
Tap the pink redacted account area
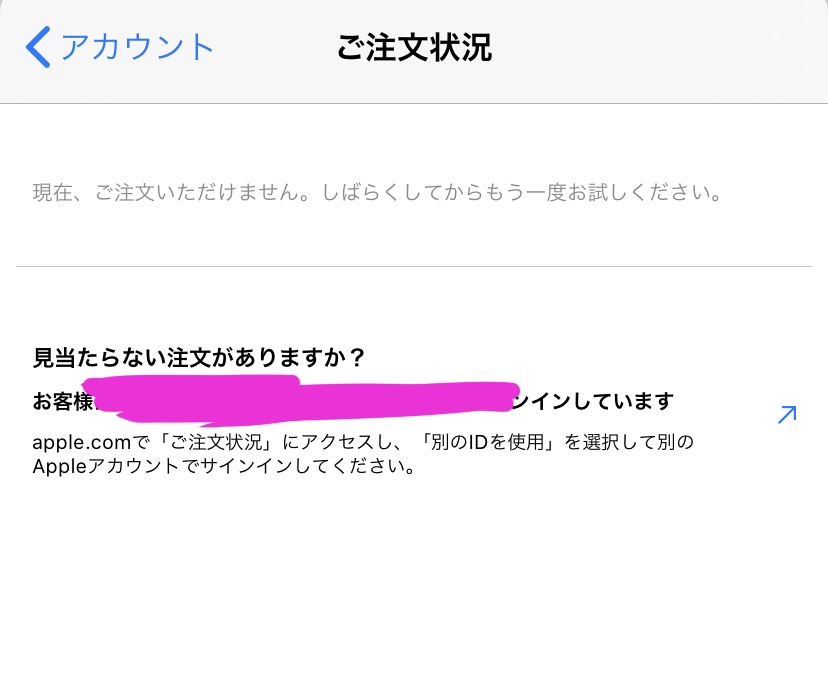(301, 400)
